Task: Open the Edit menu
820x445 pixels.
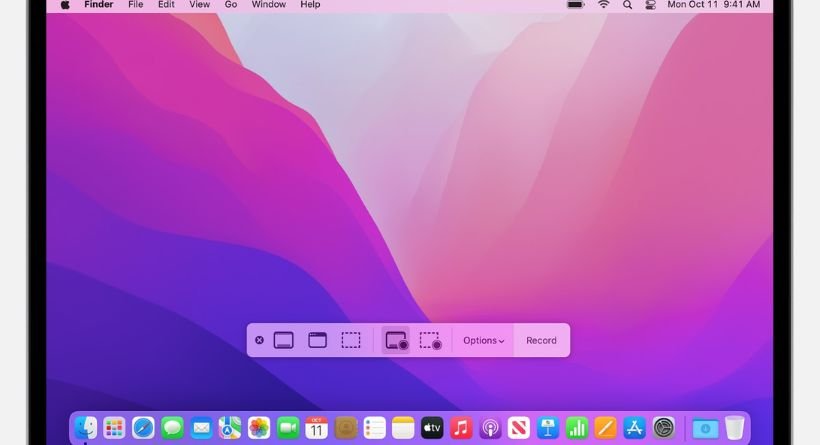Action: tap(166, 5)
